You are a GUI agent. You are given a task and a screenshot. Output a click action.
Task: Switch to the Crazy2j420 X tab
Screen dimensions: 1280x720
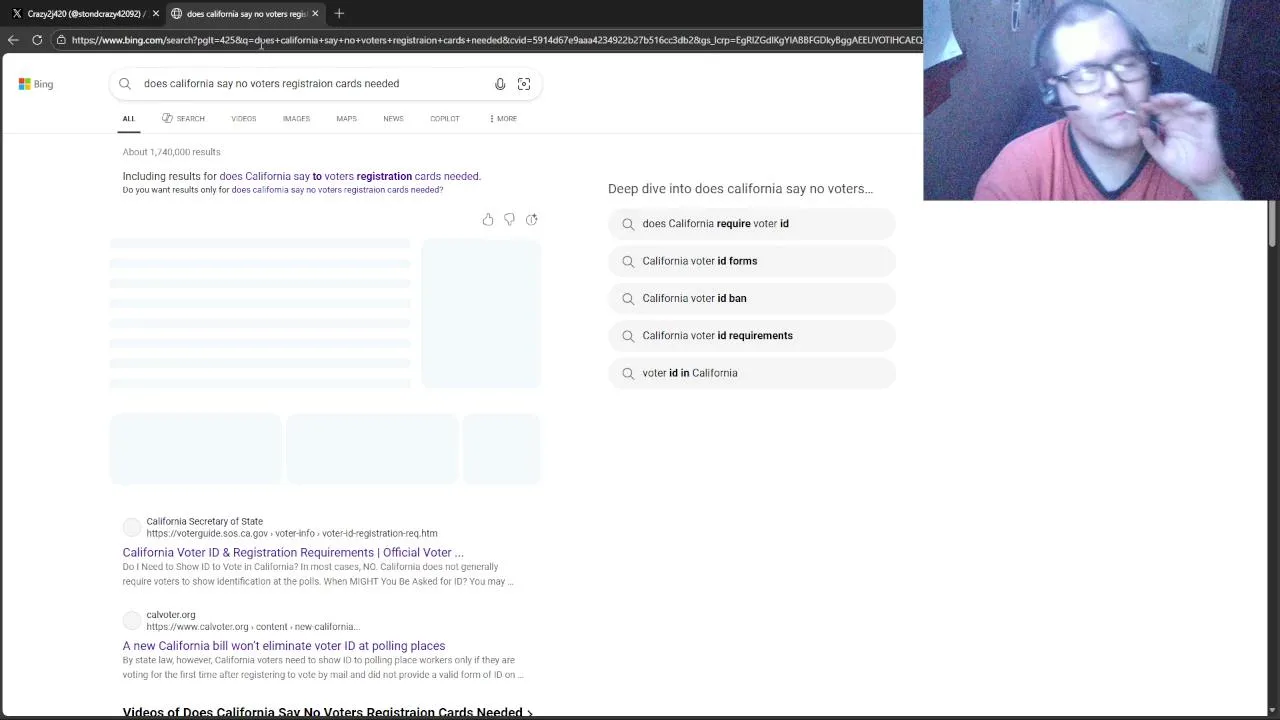pyautogui.click(x=84, y=13)
